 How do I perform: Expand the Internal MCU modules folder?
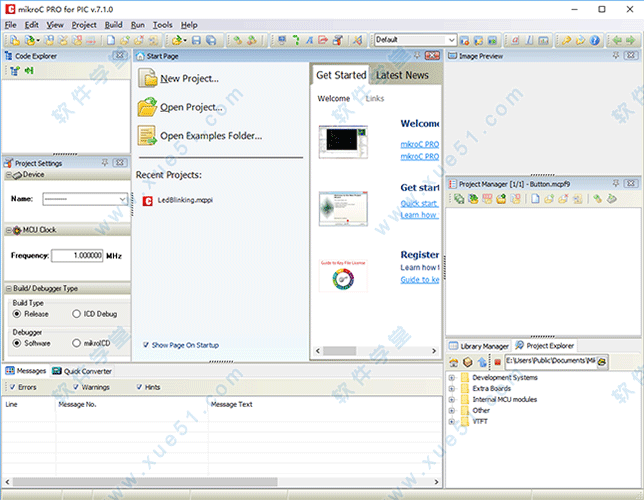[x=451, y=399]
